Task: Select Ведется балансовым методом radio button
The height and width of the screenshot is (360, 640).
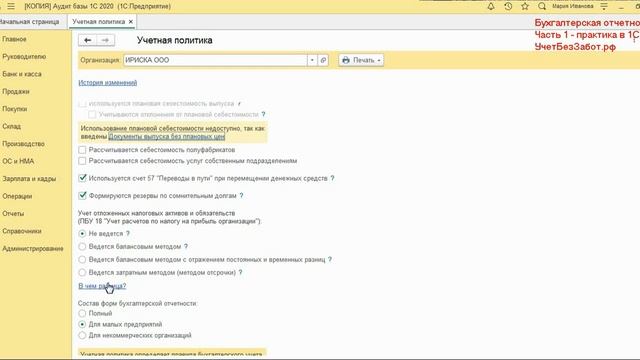Action: click(82, 247)
